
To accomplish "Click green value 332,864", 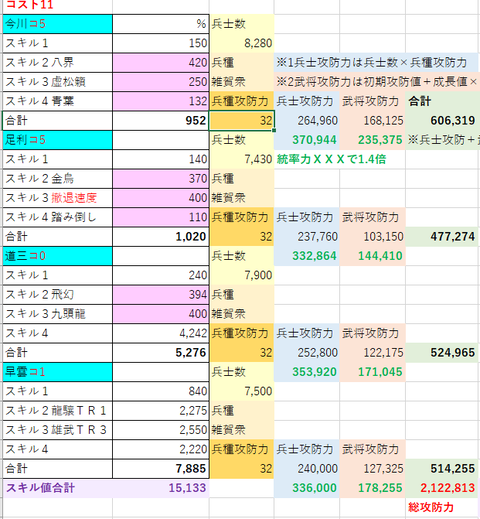I will pos(307,256).
